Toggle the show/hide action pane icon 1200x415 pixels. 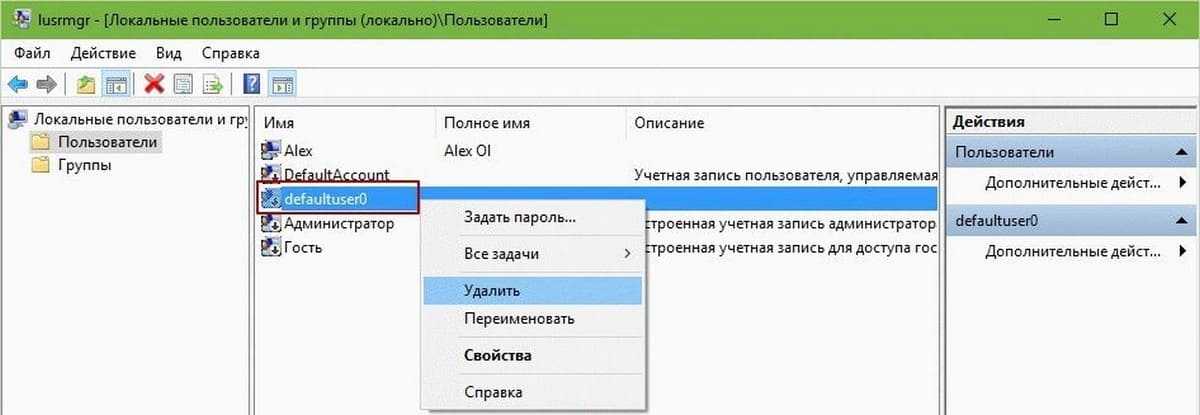click(x=282, y=84)
